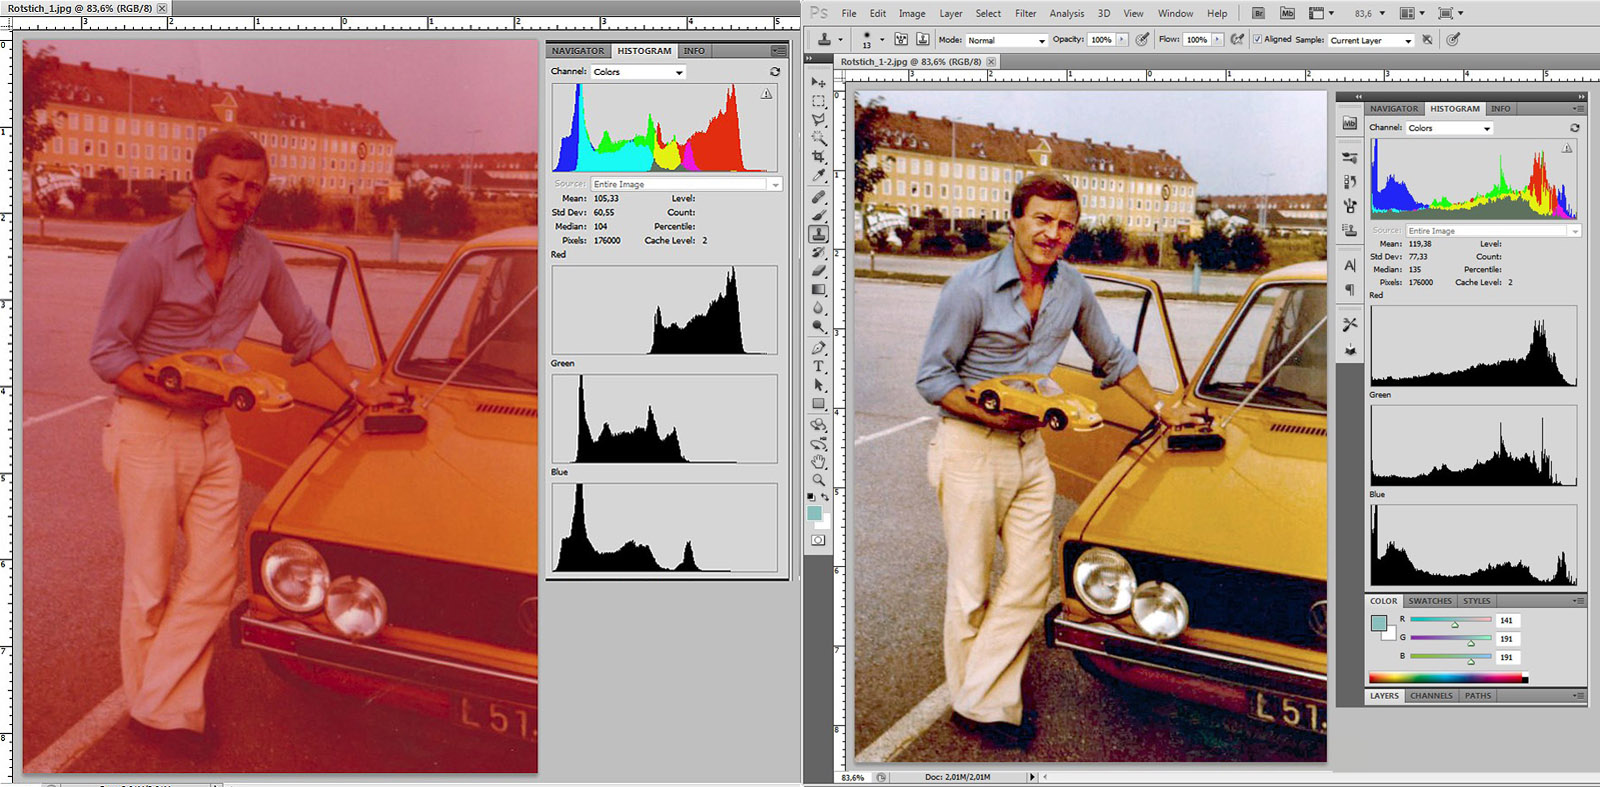This screenshot has width=1600, height=787.
Task: Toggle Quick Mask mode button
Action: tap(818, 540)
